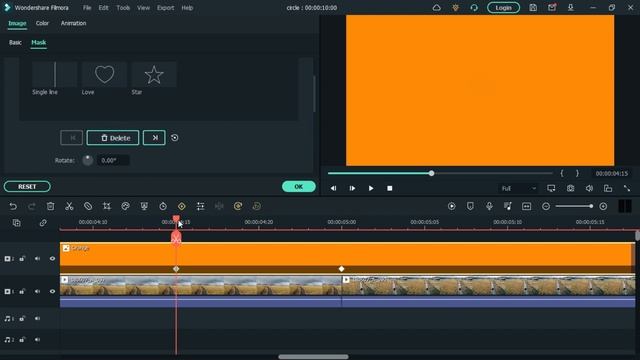Reset the mask with the circular arrow icon
640x360 pixels.
[175, 138]
